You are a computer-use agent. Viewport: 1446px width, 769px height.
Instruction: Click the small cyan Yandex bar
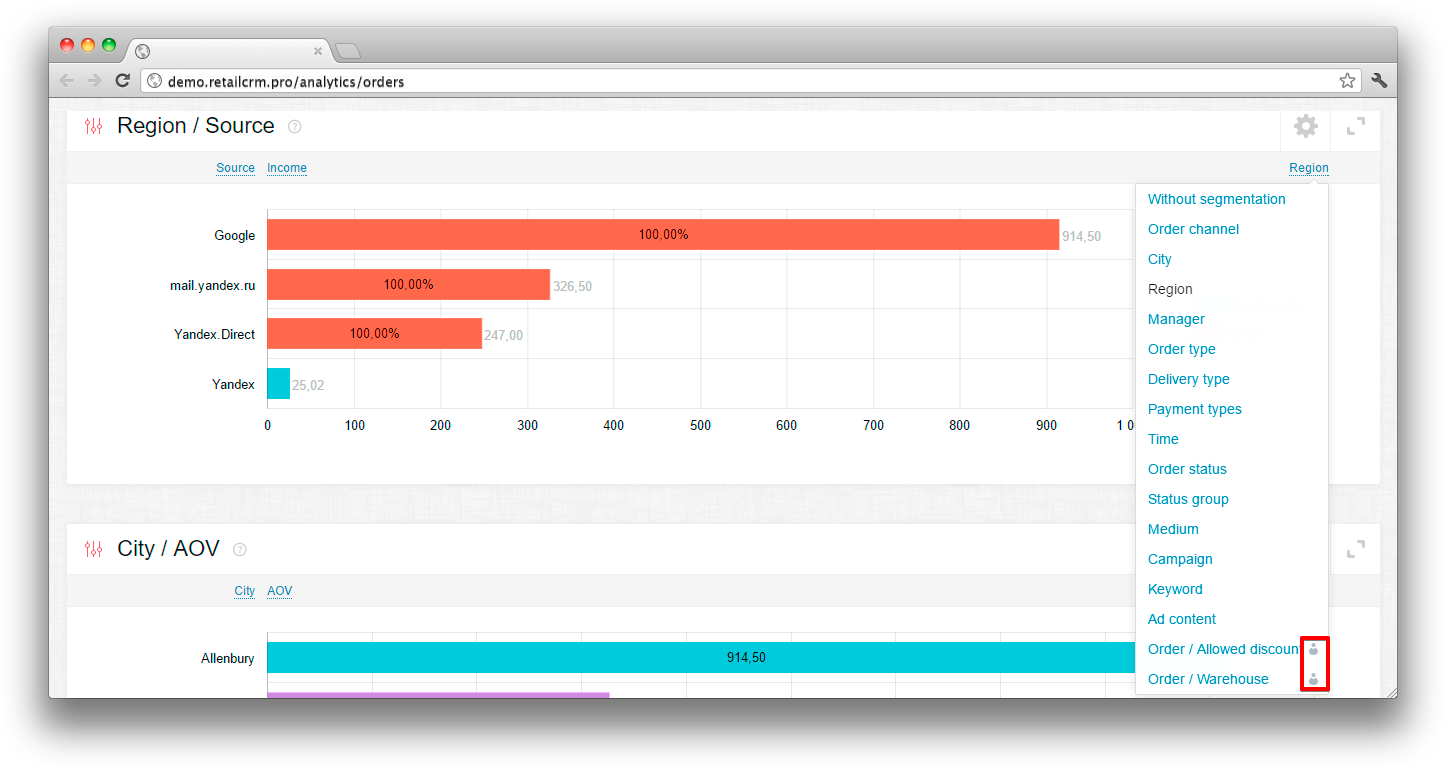278,384
